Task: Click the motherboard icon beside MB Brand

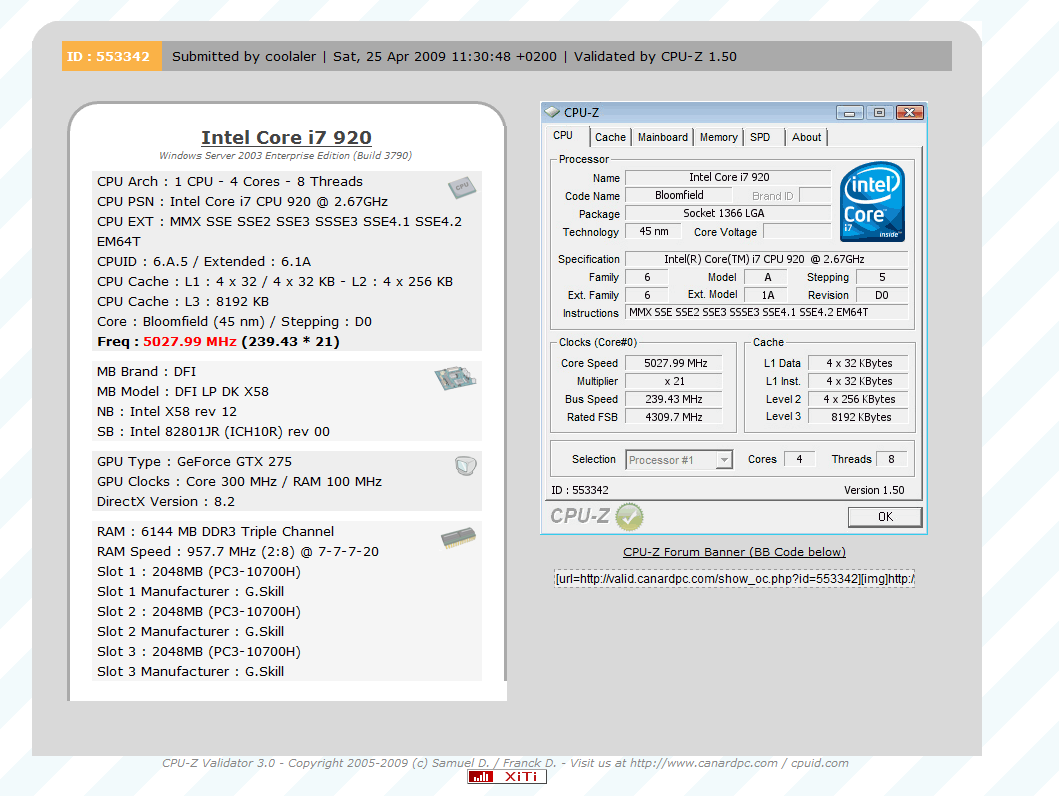Action: click(455, 378)
